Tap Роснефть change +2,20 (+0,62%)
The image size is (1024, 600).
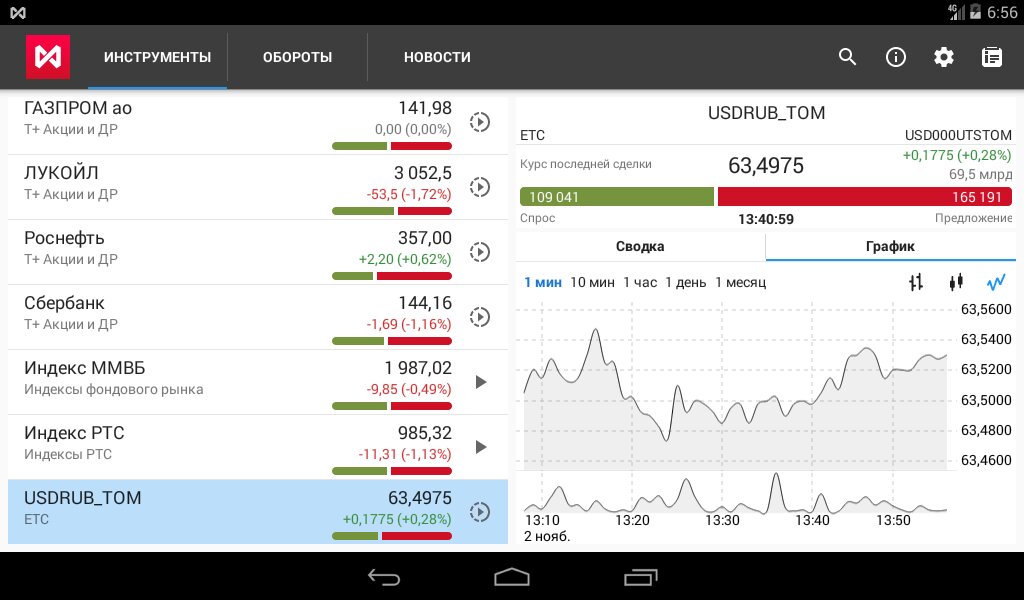click(x=405, y=259)
